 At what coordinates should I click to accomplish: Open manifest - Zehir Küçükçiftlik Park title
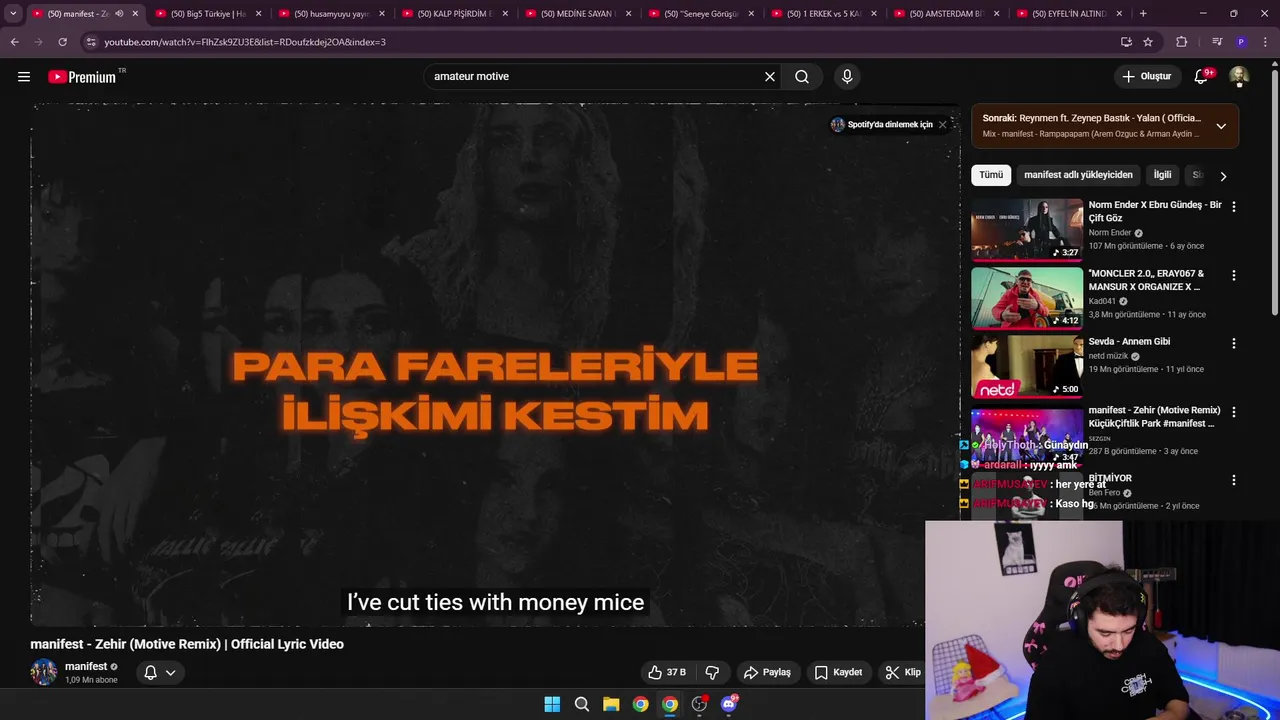pyautogui.click(x=1154, y=417)
